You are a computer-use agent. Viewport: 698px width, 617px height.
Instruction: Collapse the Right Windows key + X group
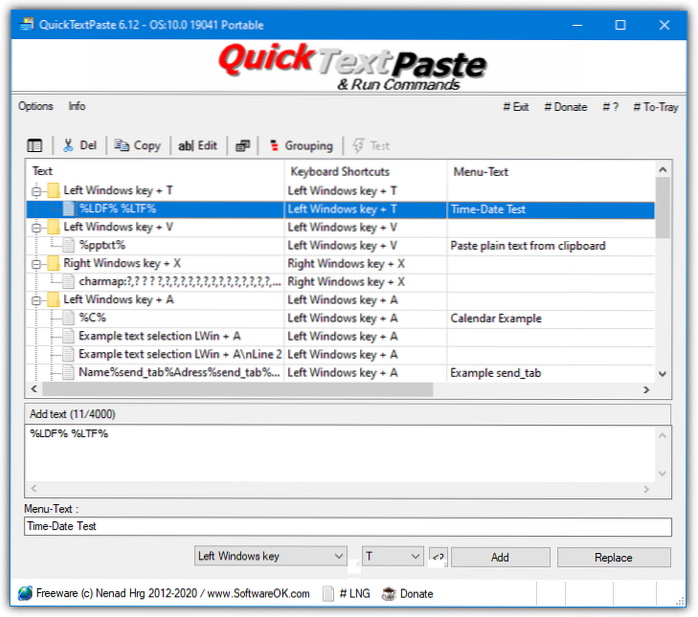tap(38, 263)
